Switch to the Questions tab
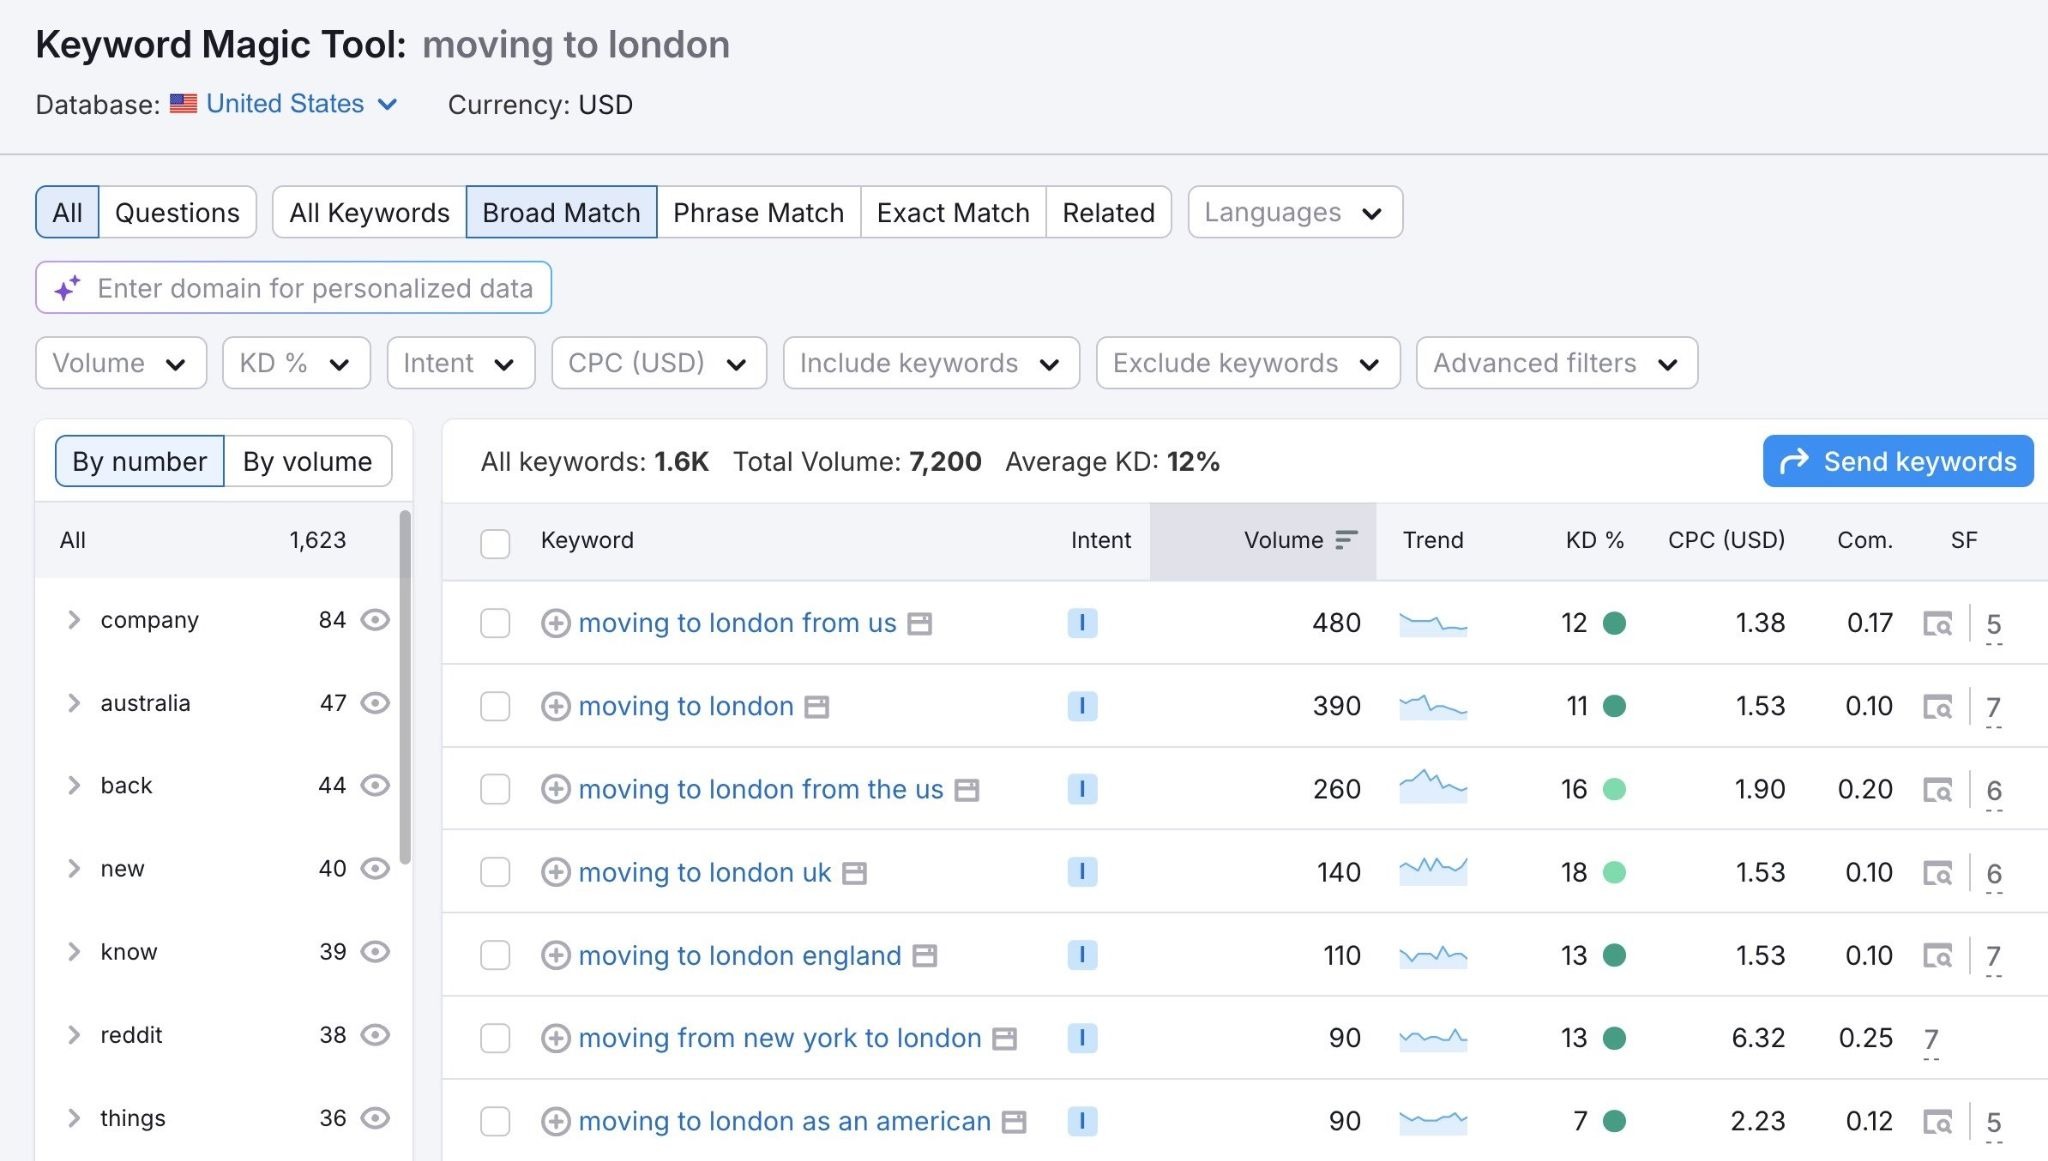 click(177, 212)
